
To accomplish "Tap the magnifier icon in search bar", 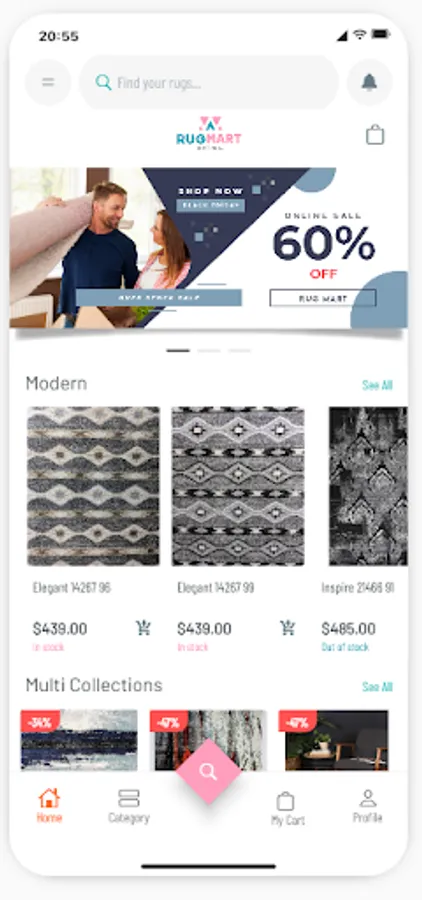I will pos(103,83).
